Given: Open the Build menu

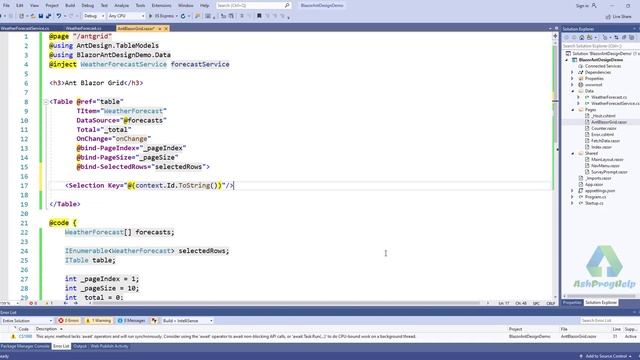Looking at the screenshot, I should 70,6.
